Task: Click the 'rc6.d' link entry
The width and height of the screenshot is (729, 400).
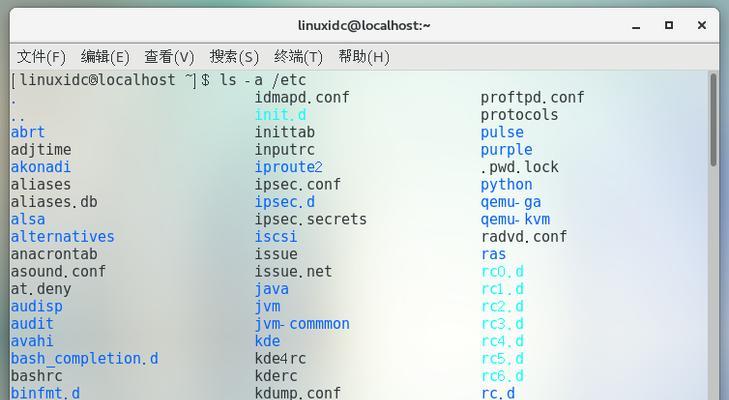Action: 502,376
